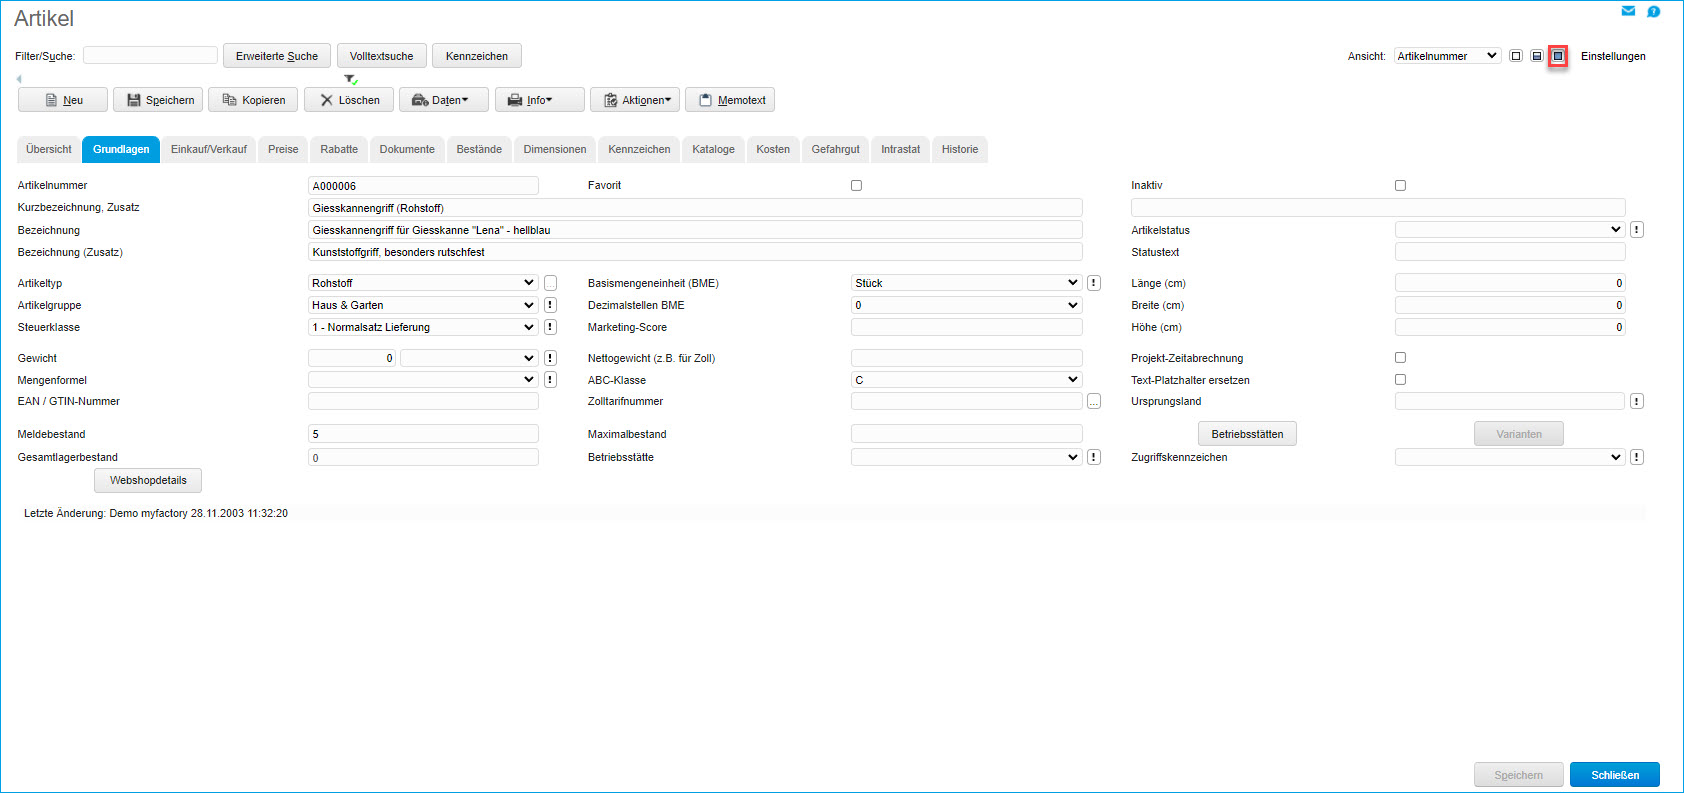
Task: Check the Projekt-Zeitabrechnung checkbox
Action: pos(1400,358)
